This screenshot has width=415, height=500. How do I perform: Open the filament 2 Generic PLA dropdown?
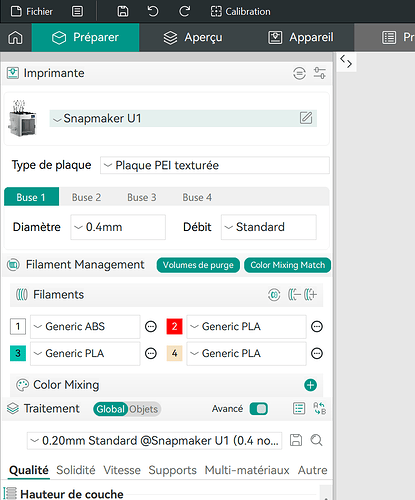coord(246,327)
